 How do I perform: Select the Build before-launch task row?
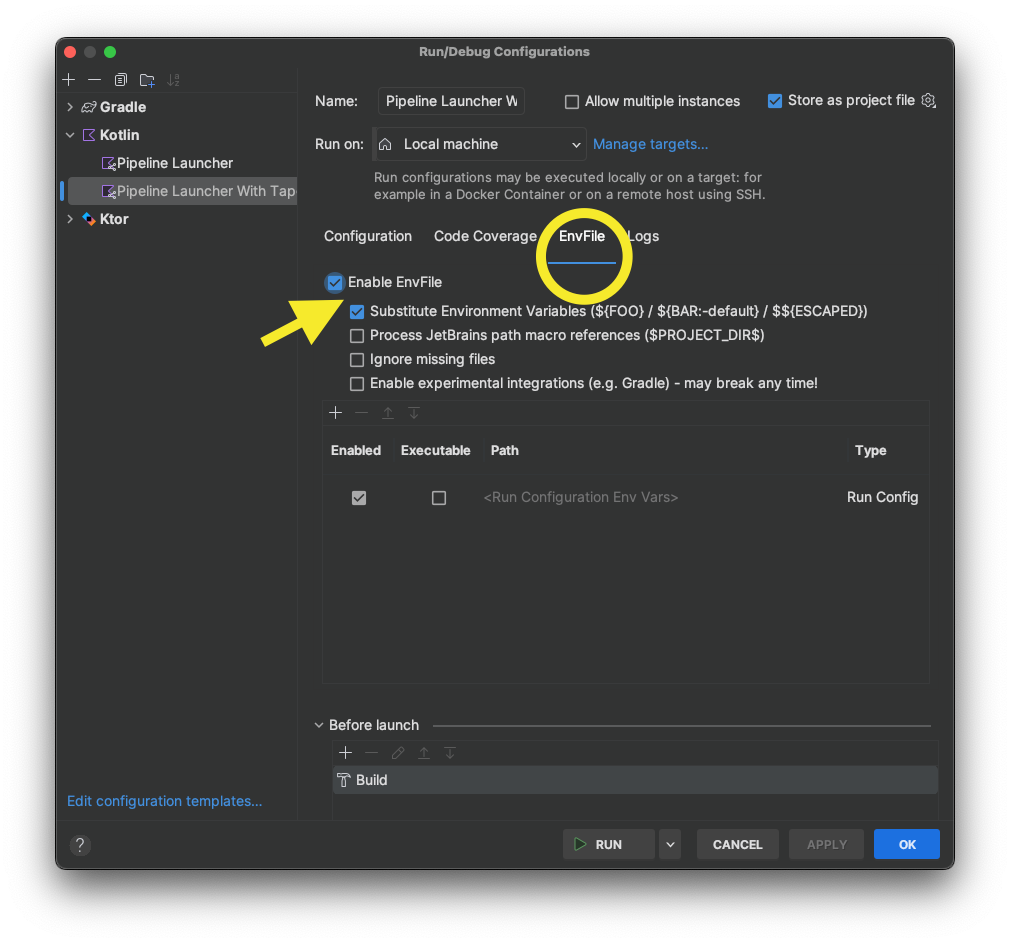(634, 780)
